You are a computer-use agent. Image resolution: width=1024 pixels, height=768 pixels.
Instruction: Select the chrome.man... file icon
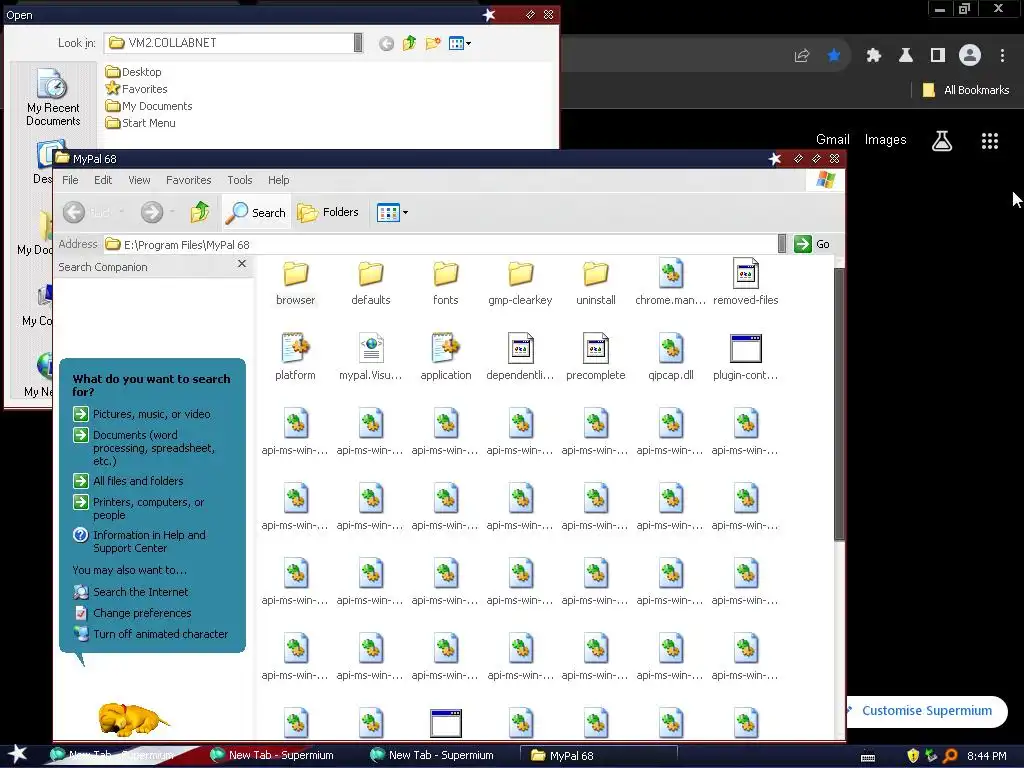[x=671, y=273]
